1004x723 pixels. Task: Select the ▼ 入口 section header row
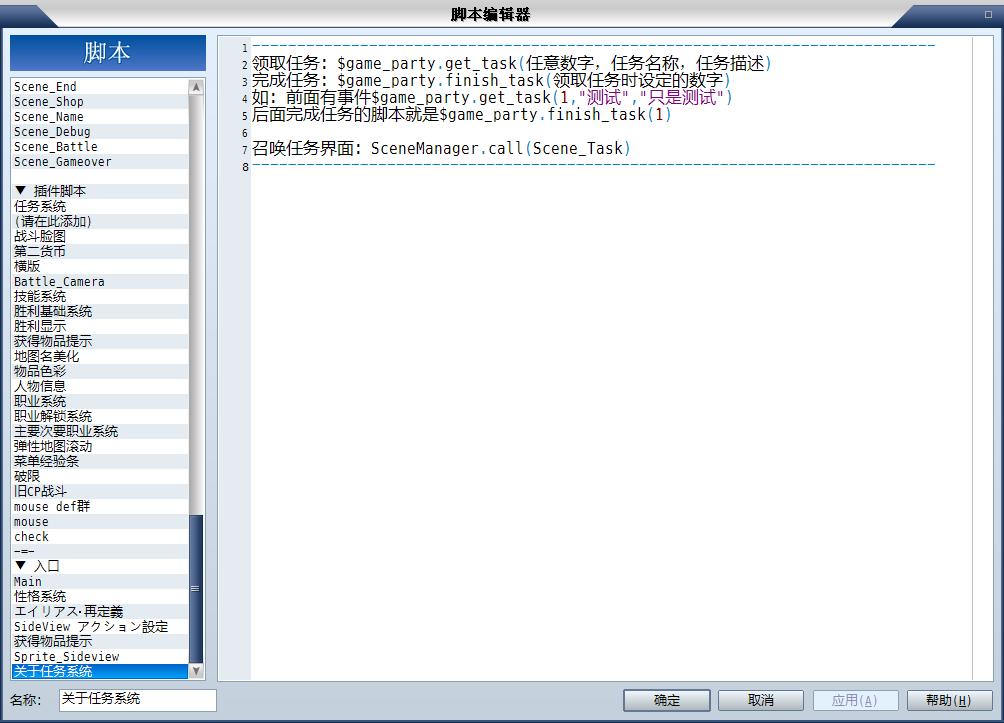[x=101, y=566]
